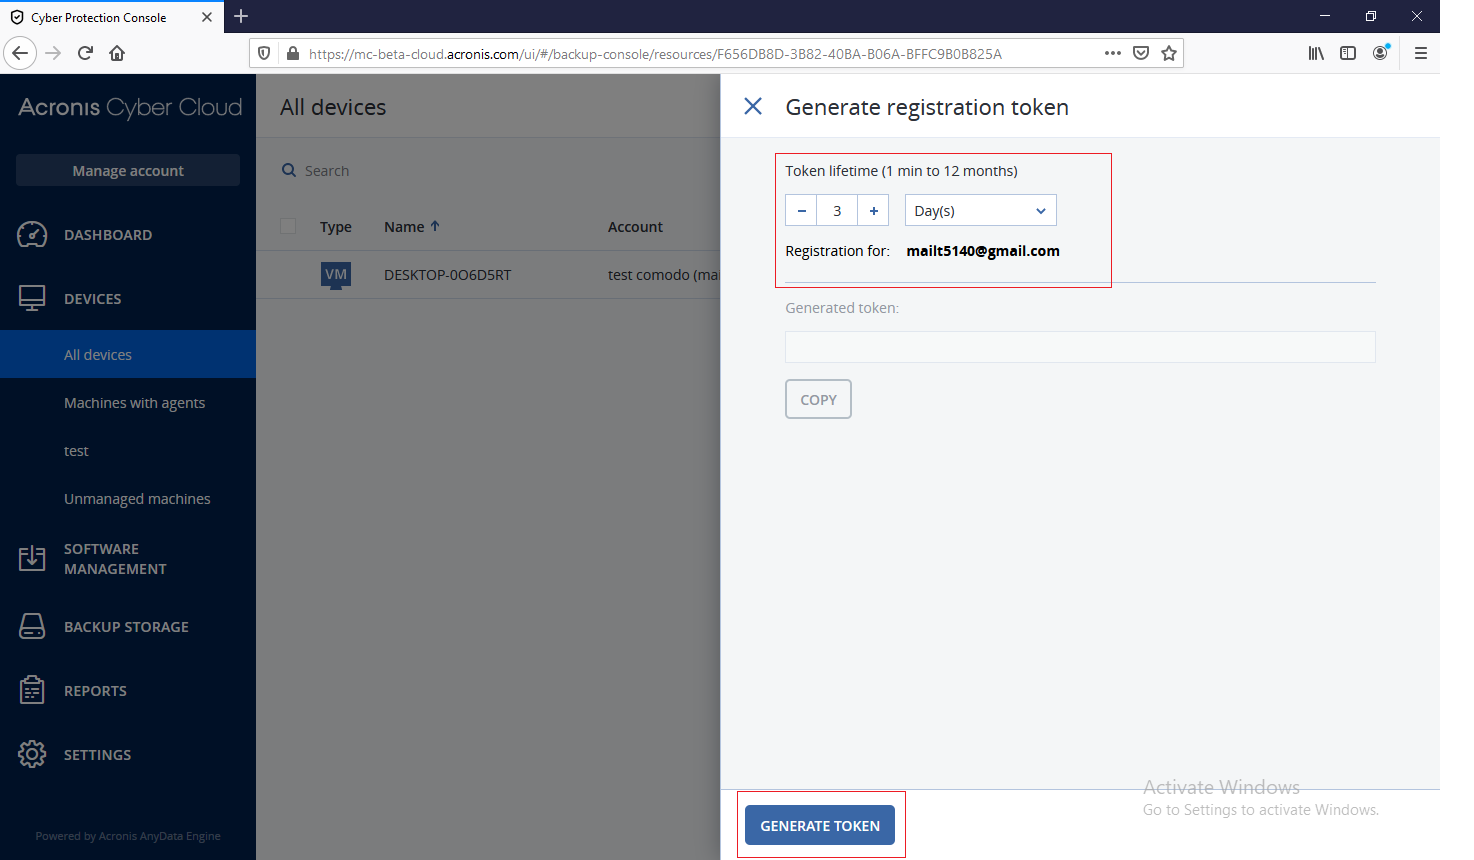
Task: Open a new browser tab
Action: [241, 16]
